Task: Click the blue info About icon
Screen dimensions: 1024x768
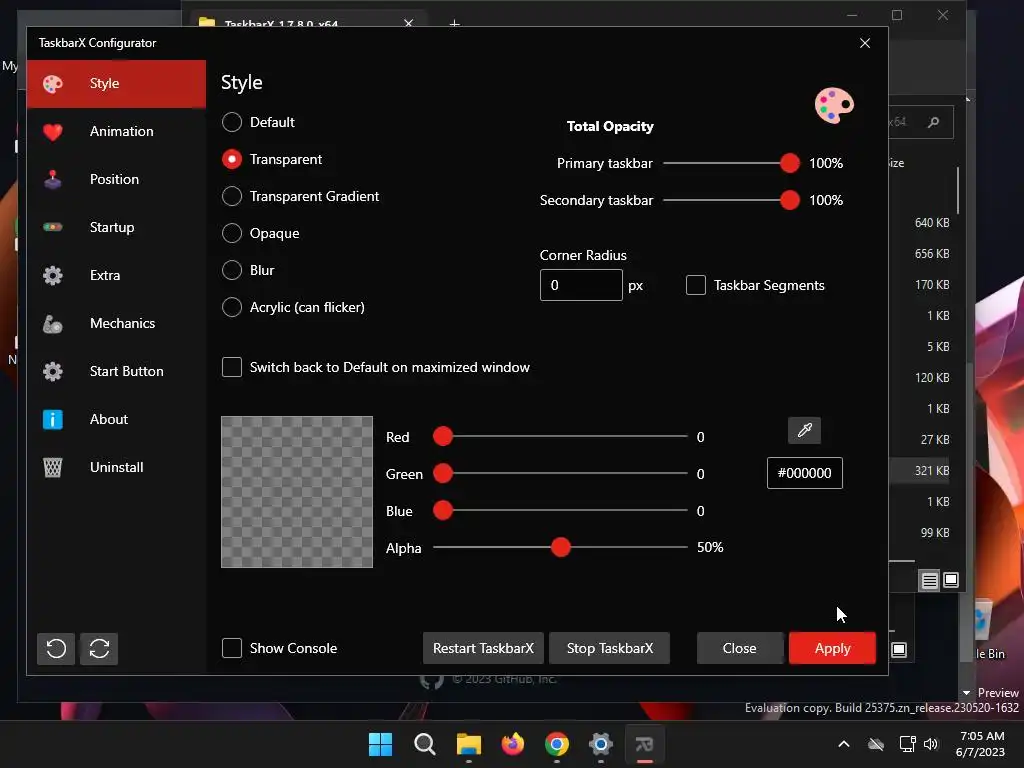Action: [x=52, y=419]
